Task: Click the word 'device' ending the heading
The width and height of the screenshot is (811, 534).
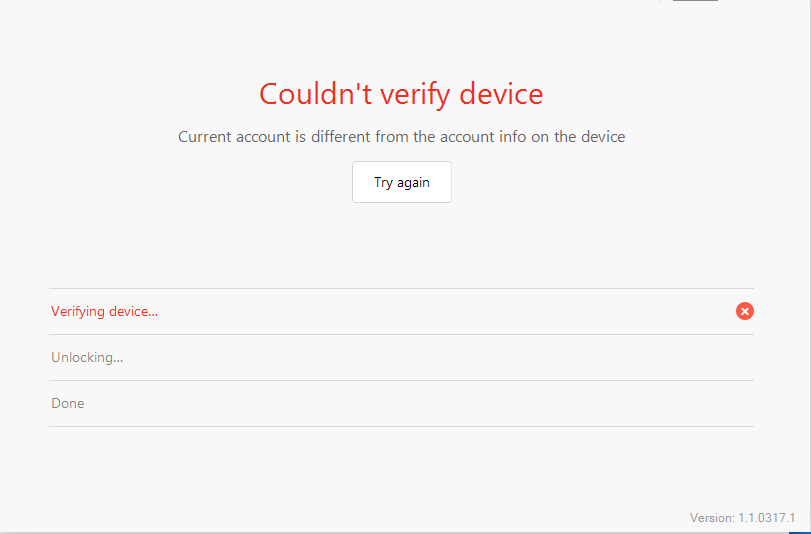Action: [x=502, y=94]
